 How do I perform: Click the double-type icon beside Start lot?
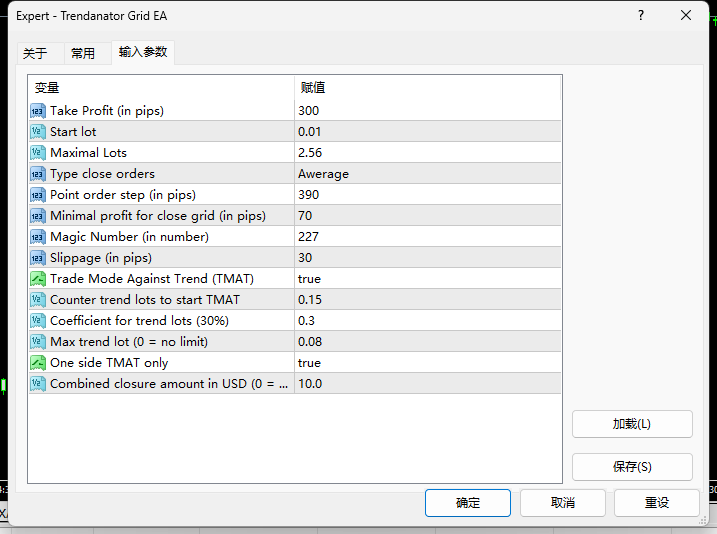tap(38, 132)
